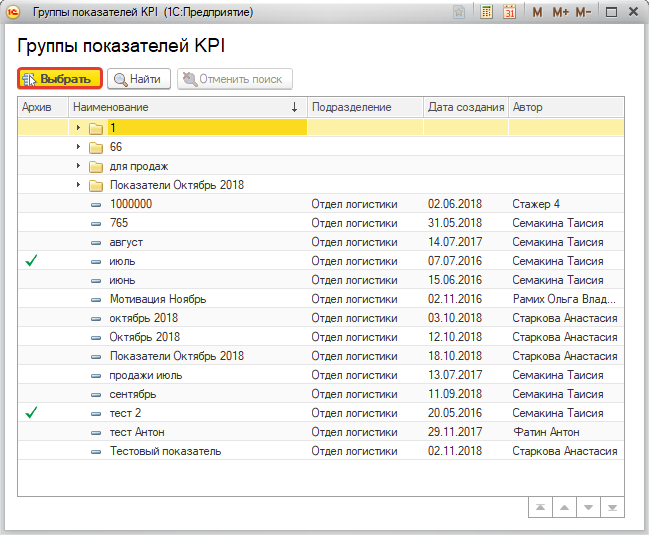Expand the folder named 66

pos(78,146)
